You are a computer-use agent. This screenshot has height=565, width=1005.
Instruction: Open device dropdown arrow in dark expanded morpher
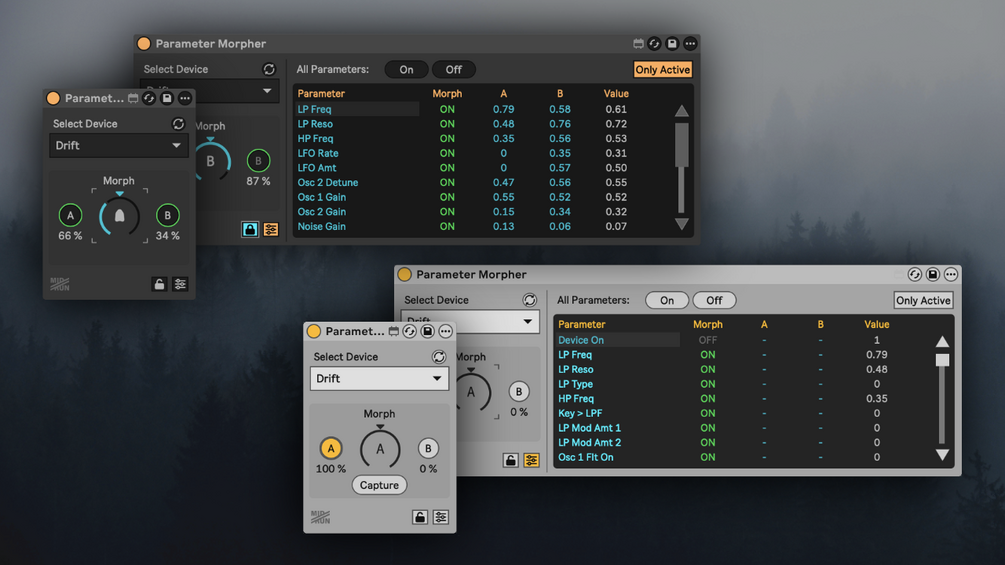[x=267, y=91]
